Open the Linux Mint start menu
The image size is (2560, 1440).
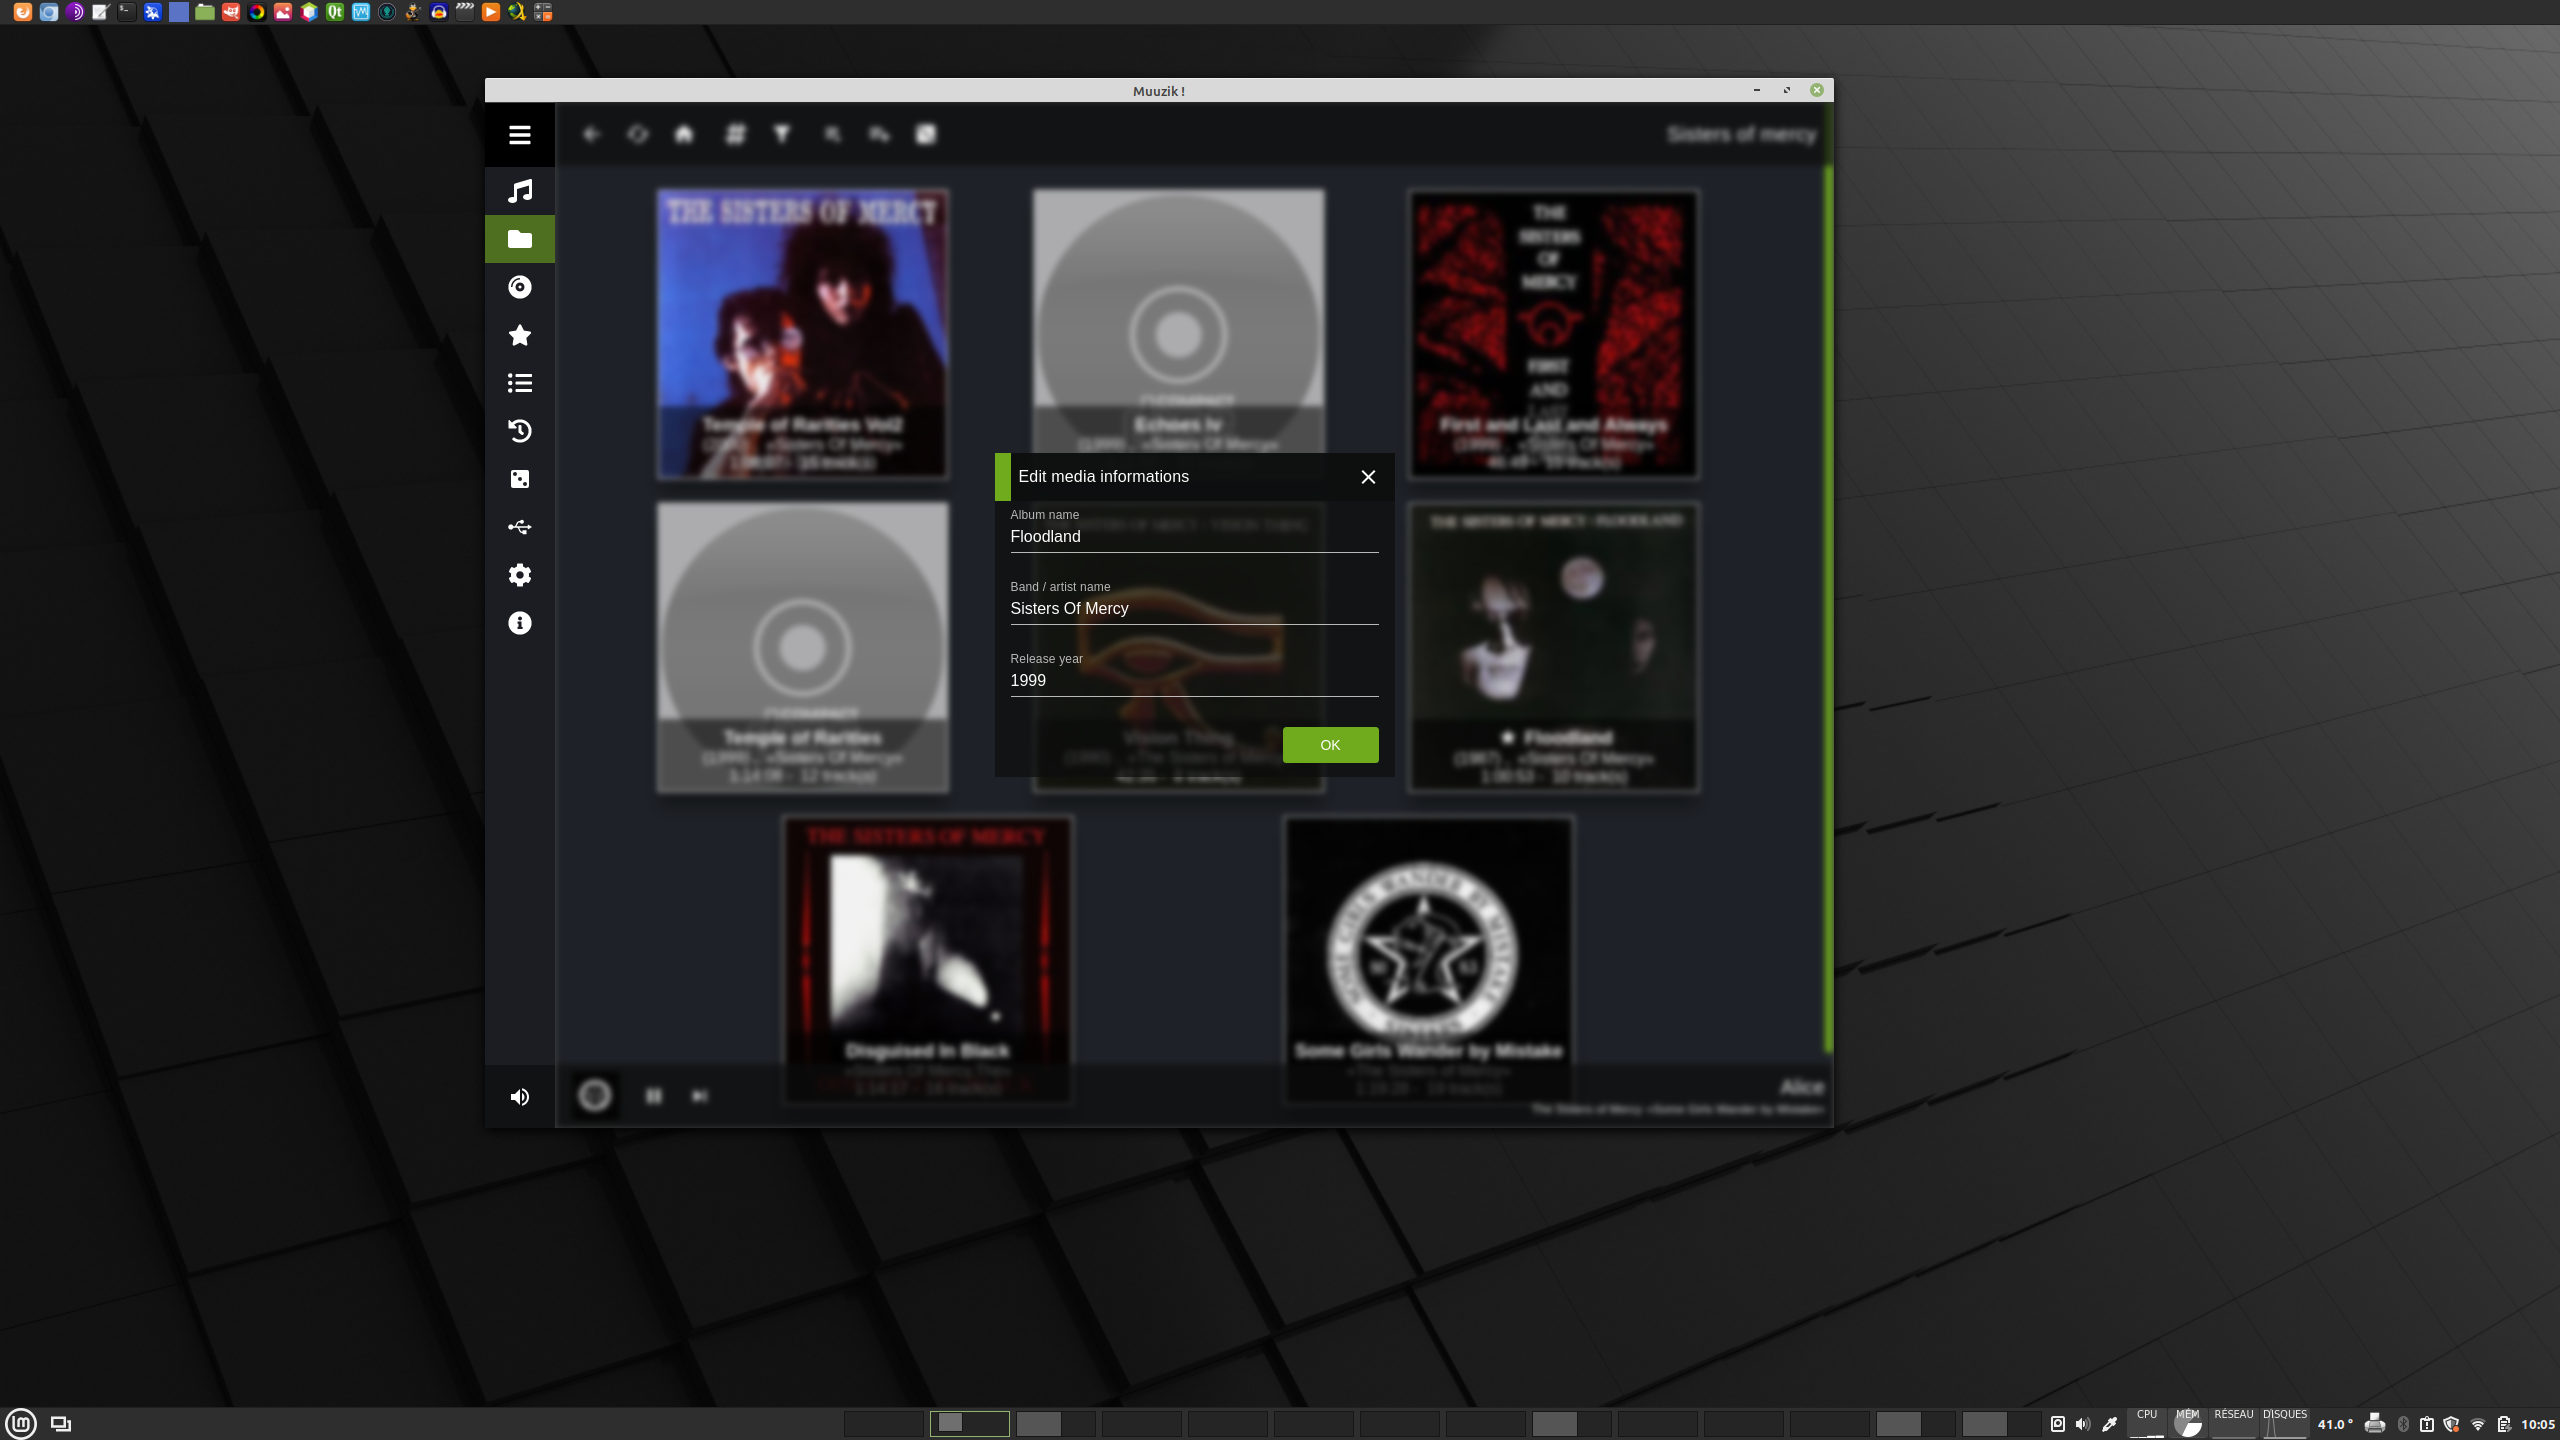point(21,1423)
